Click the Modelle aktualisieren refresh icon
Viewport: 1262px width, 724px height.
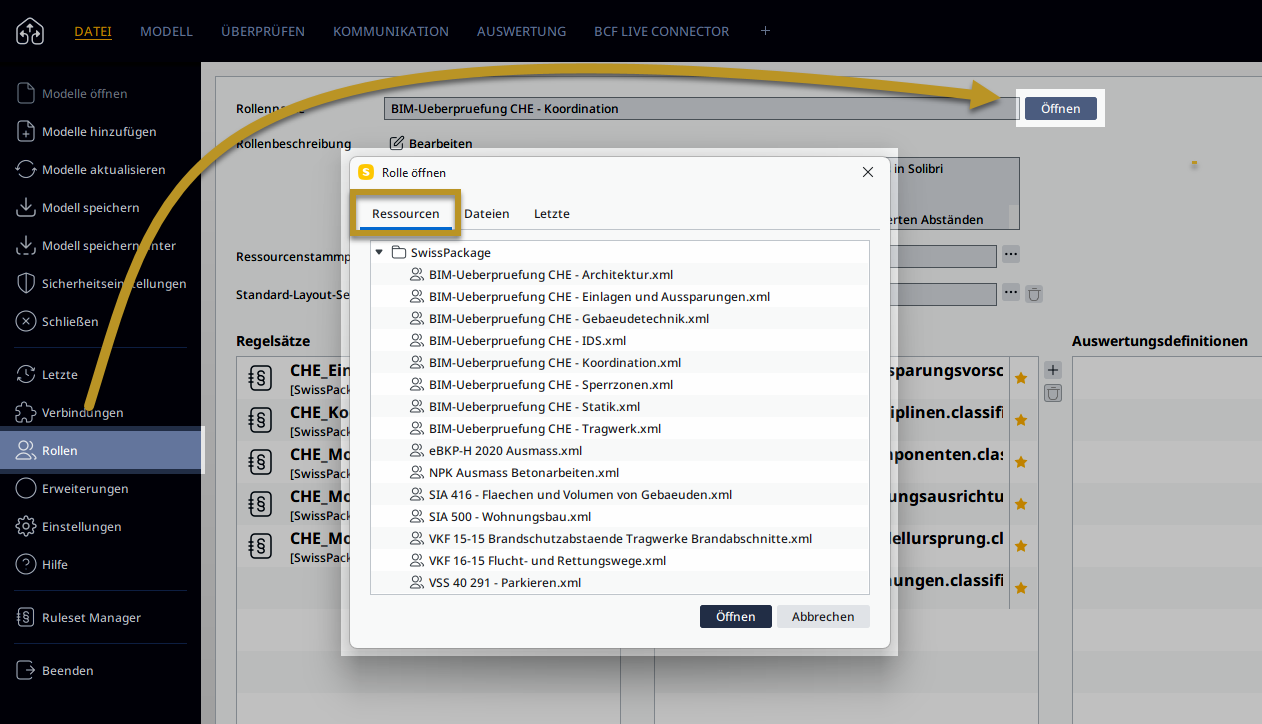click(x=26, y=169)
